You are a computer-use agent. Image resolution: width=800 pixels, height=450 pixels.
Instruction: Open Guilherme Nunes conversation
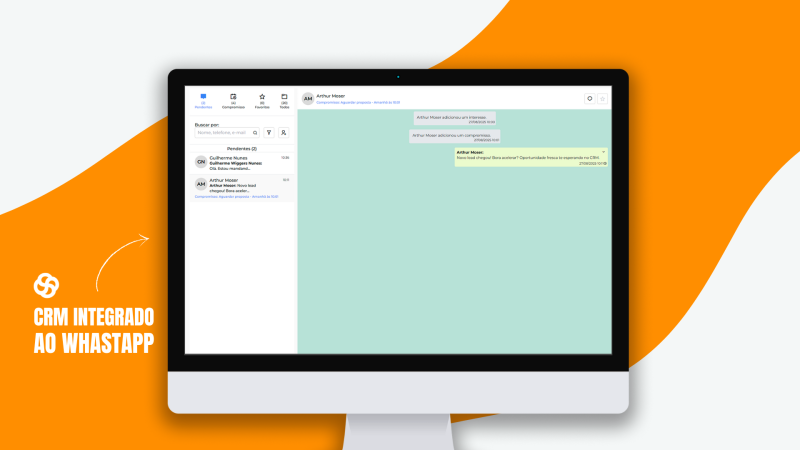(x=240, y=162)
